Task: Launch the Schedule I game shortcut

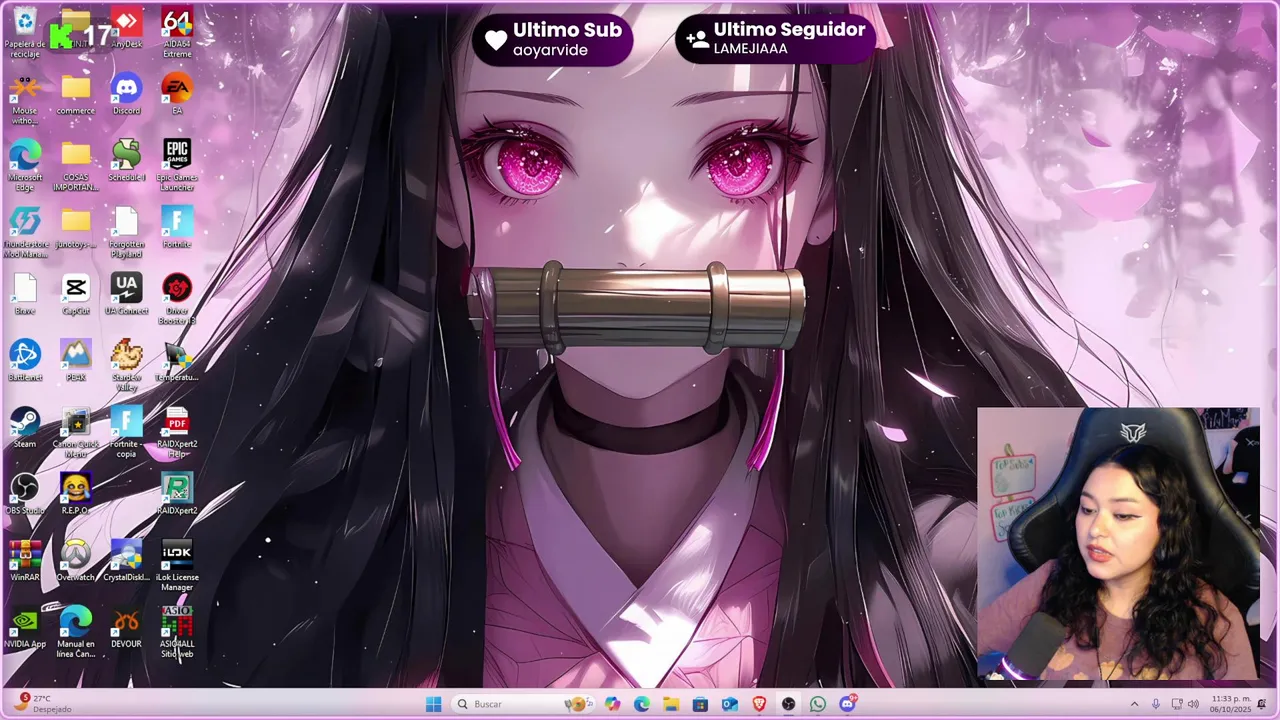Action: (126, 161)
